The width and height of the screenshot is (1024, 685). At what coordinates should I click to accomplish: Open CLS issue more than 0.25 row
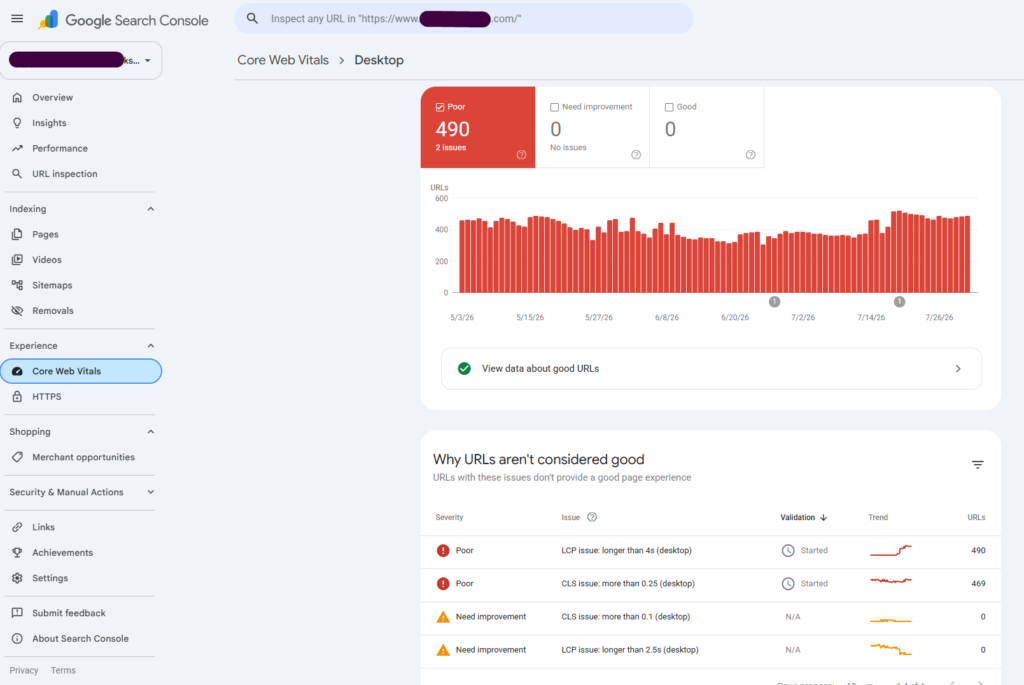click(x=711, y=584)
